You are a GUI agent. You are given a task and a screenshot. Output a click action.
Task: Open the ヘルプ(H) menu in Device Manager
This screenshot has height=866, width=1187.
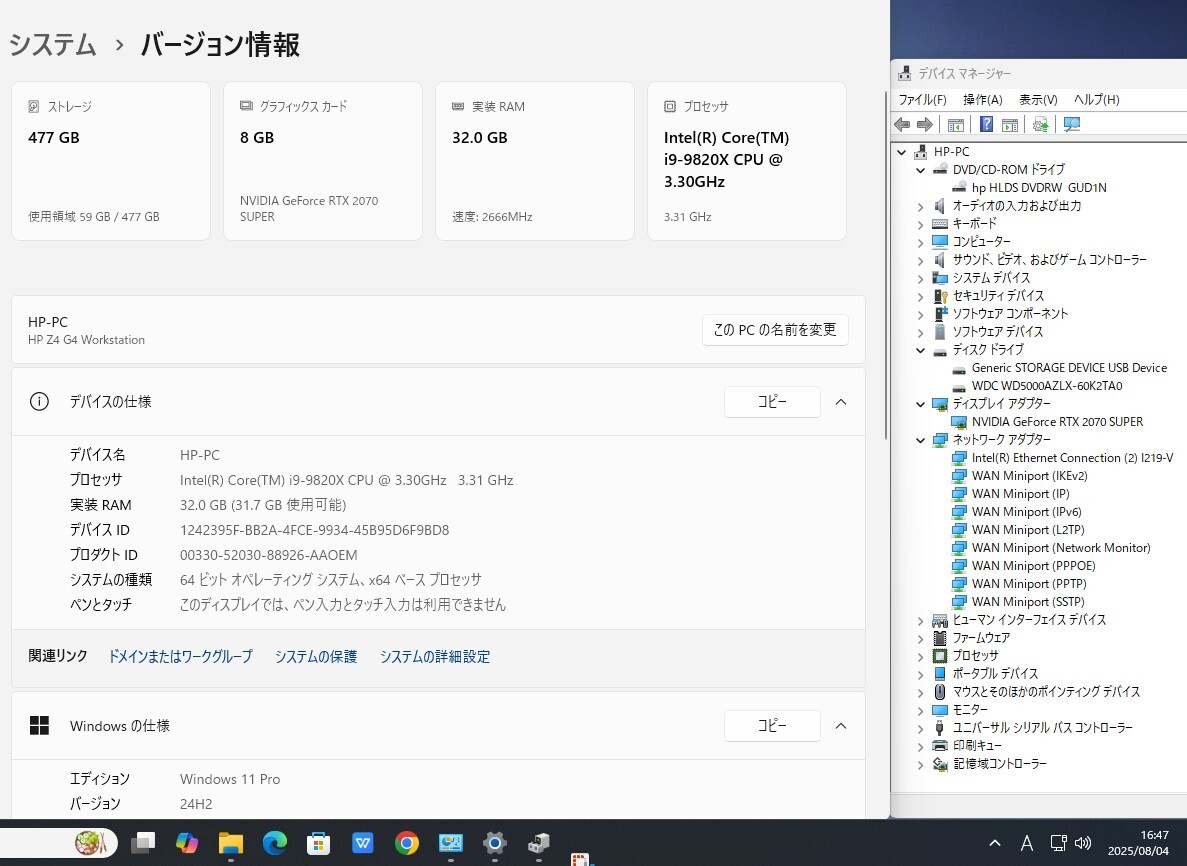1096,100
